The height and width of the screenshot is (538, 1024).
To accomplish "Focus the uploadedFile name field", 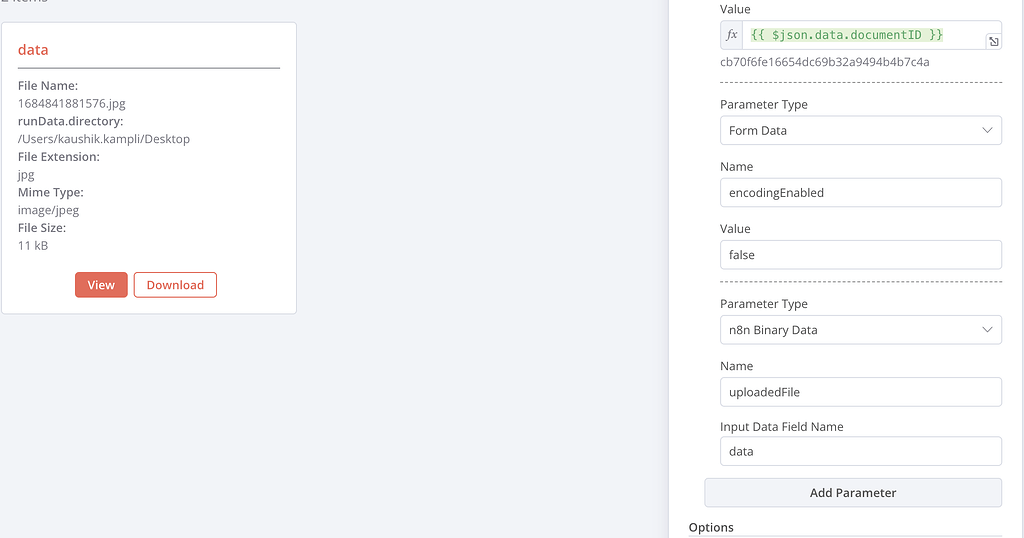I will tap(861, 392).
